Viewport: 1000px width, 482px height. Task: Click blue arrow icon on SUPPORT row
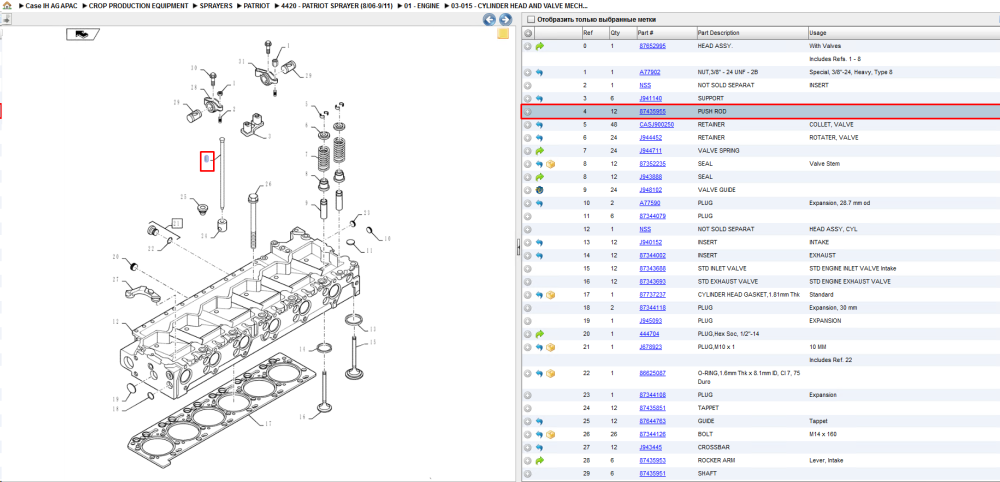(x=540, y=98)
